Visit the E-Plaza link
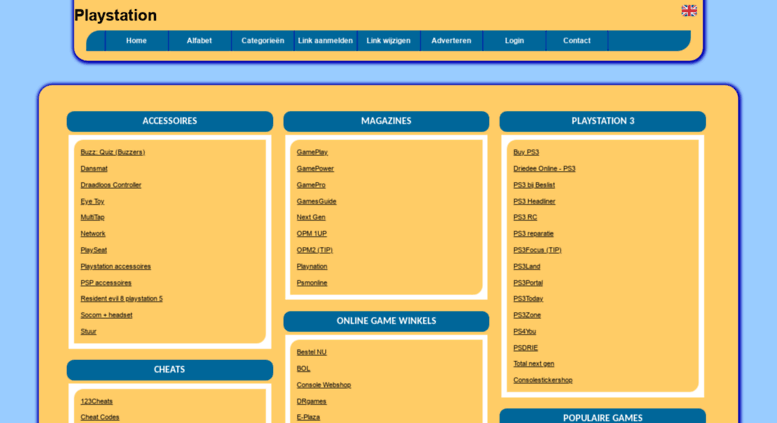 point(308,417)
